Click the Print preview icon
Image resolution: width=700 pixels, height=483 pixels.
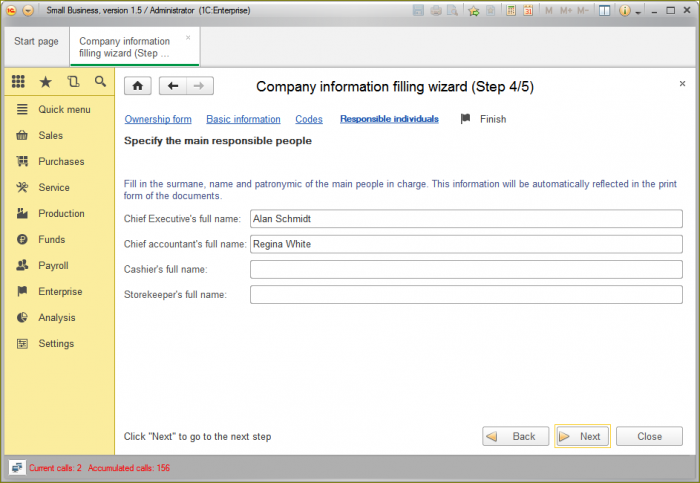[x=453, y=11]
